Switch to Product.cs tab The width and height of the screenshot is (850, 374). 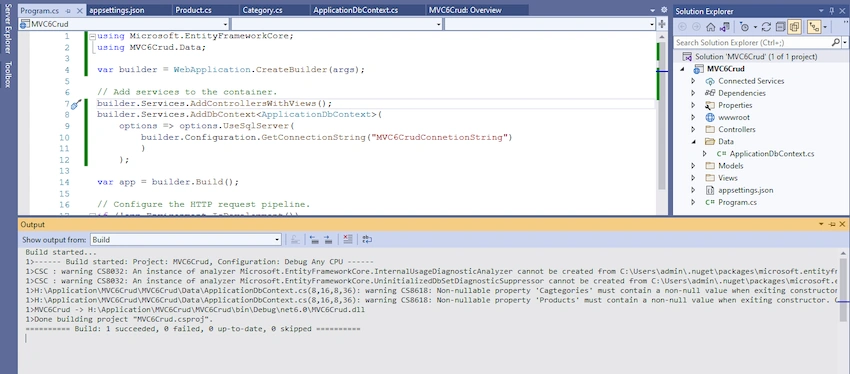coord(194,10)
